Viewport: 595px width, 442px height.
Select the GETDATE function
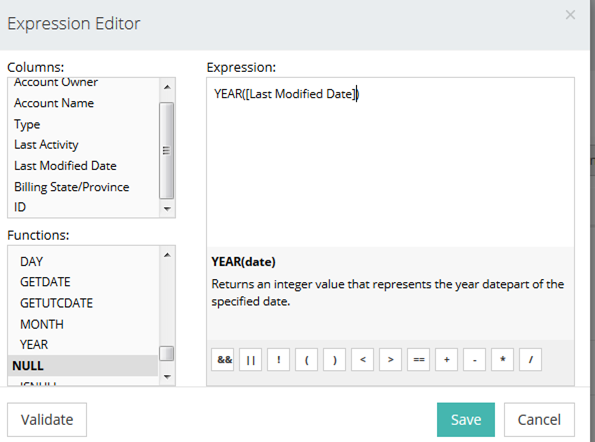click(x=45, y=282)
